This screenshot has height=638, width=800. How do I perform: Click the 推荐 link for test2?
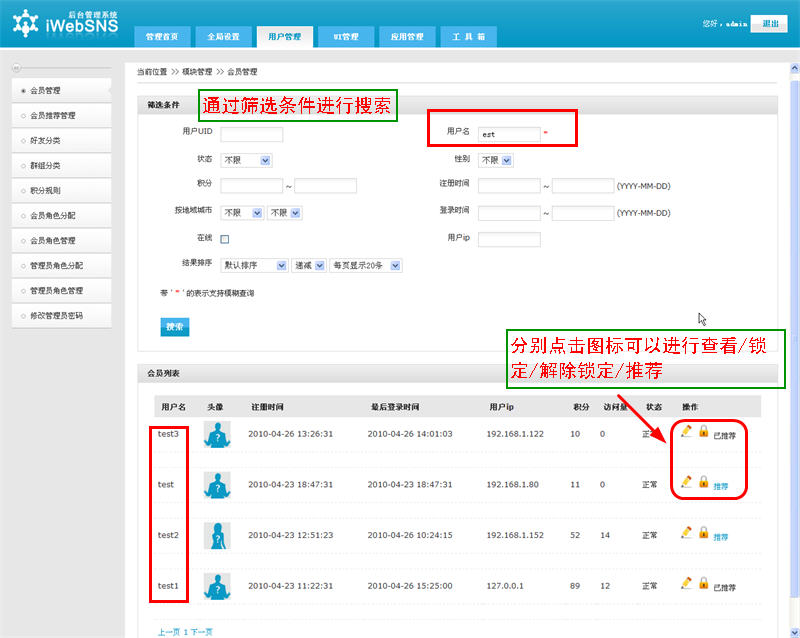coord(720,537)
